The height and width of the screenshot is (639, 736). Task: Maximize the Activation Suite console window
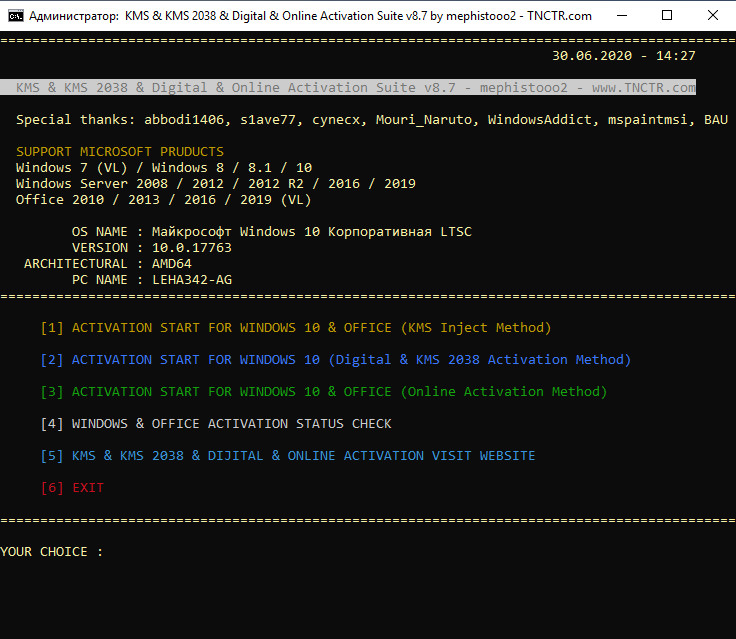(x=667, y=15)
